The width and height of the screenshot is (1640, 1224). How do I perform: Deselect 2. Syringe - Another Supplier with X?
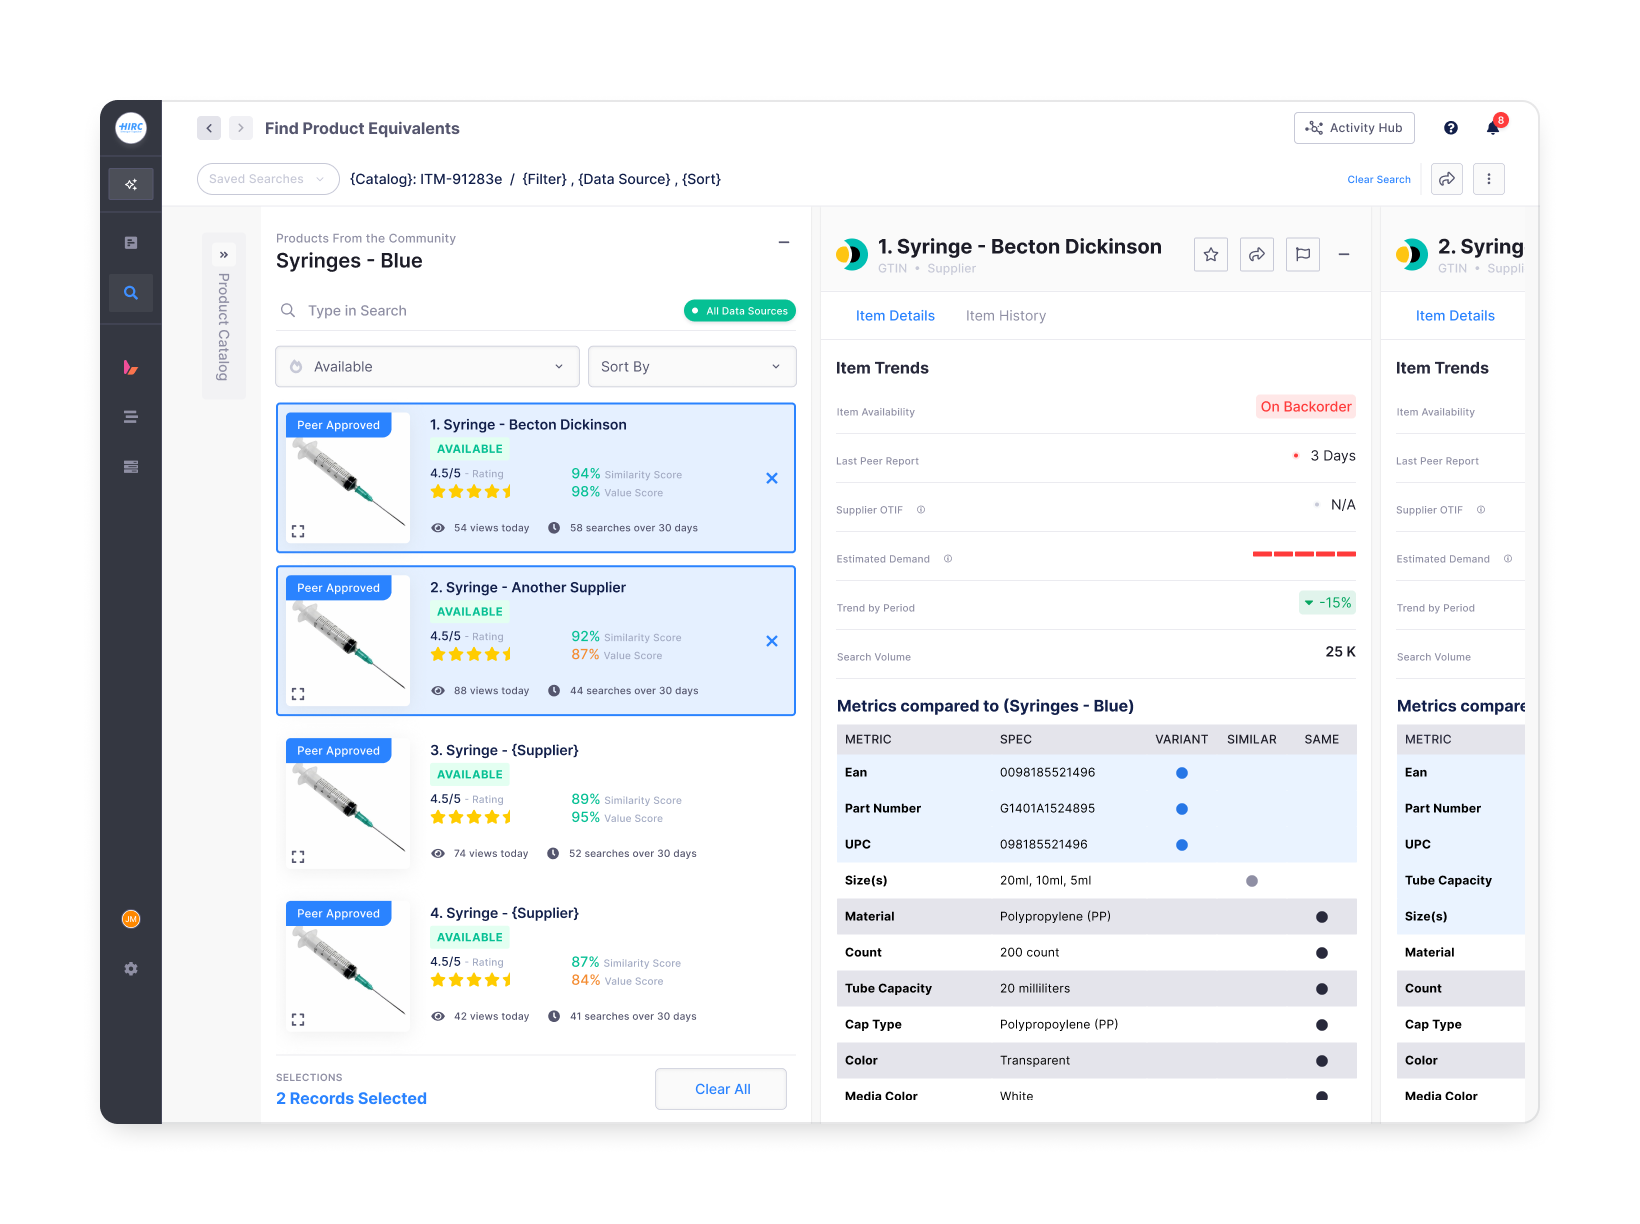(x=772, y=642)
